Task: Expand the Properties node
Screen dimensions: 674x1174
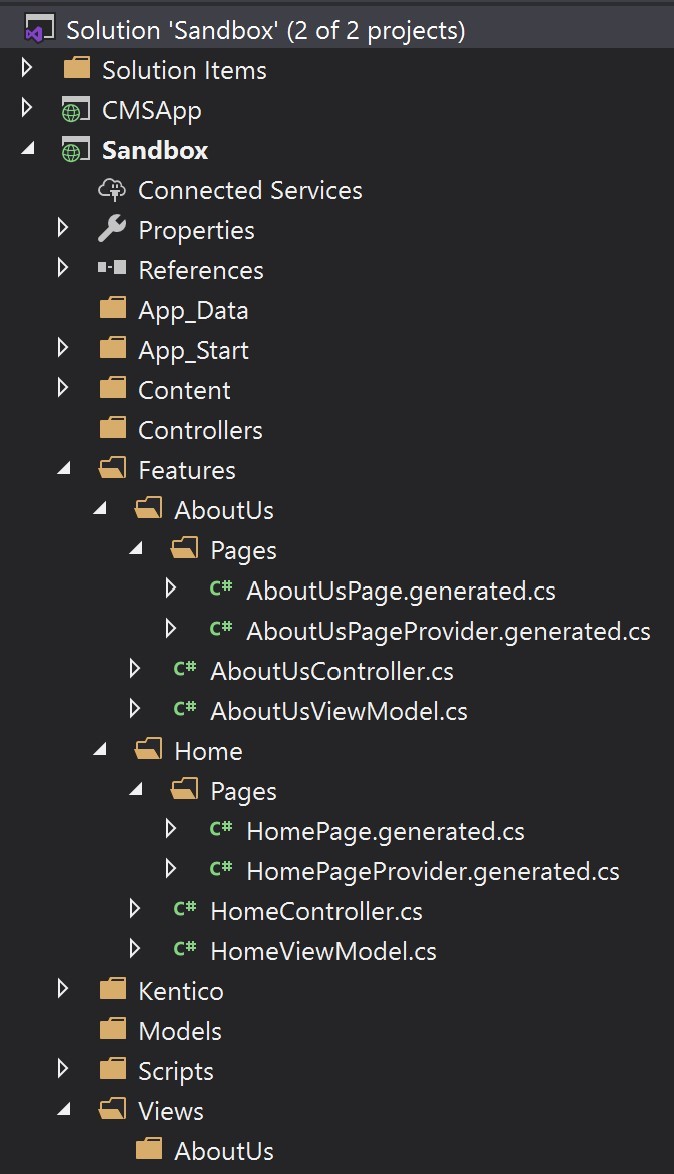Action: pyautogui.click(x=63, y=228)
